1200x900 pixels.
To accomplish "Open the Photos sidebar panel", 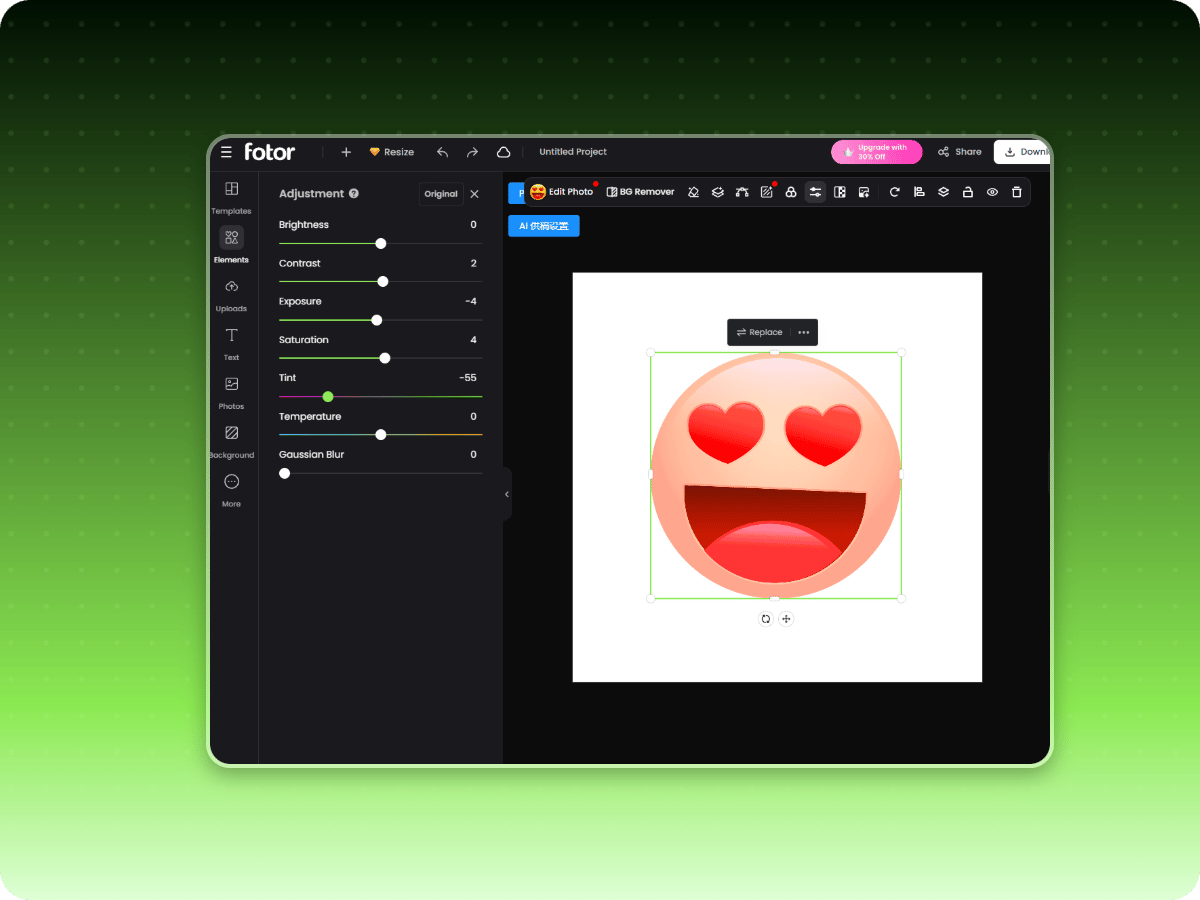I will (x=231, y=392).
